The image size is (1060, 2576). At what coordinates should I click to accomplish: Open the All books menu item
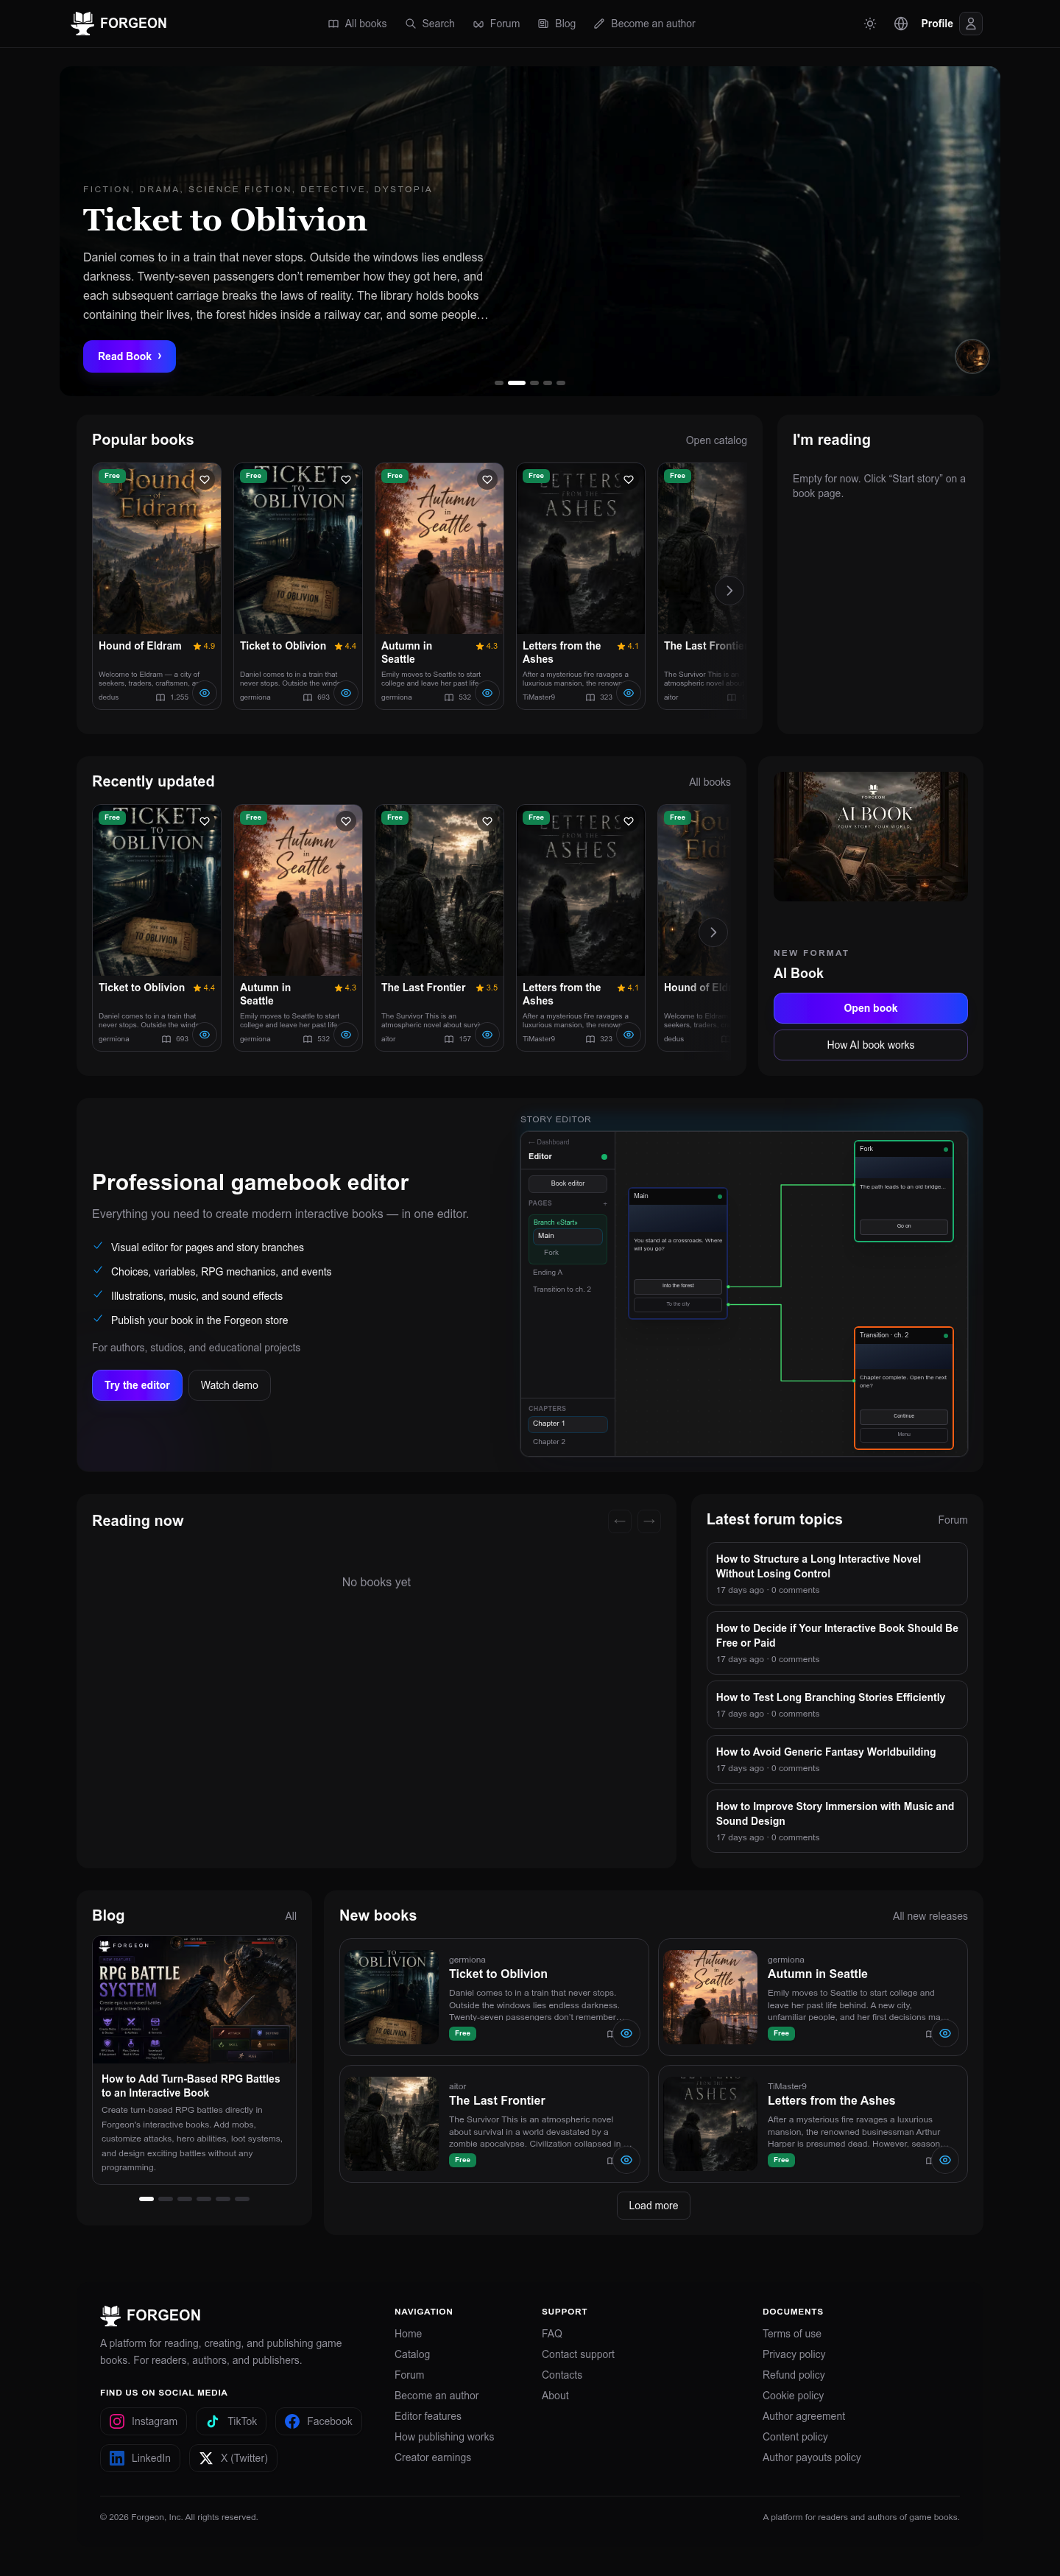click(357, 24)
